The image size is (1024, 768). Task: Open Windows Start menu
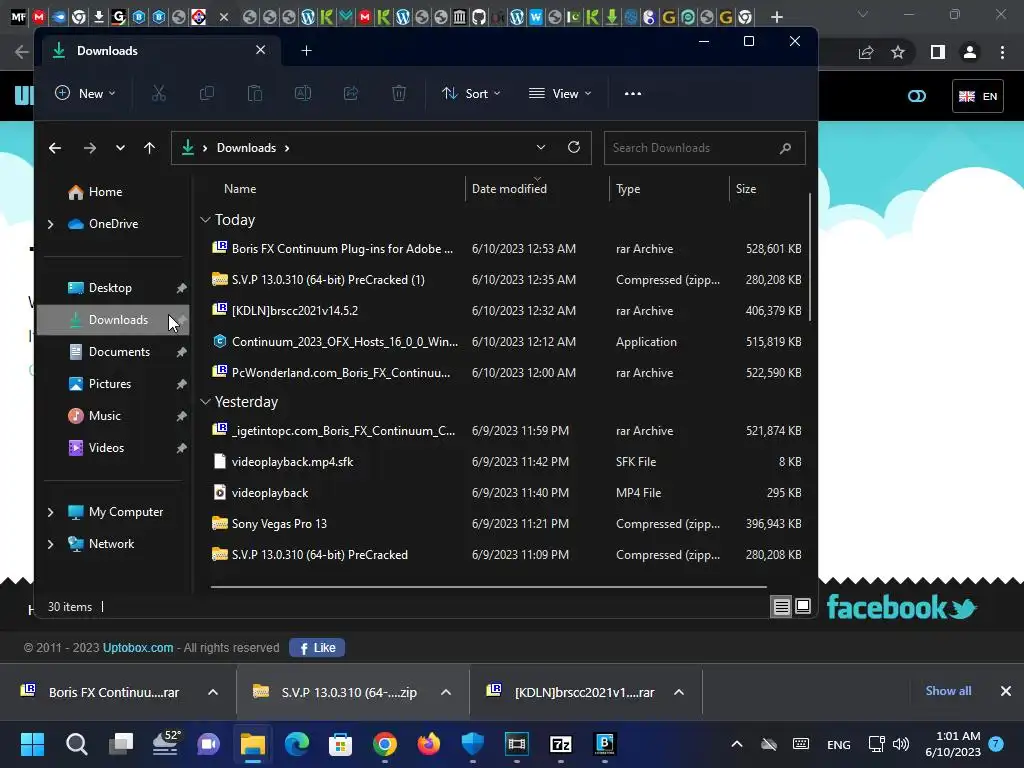click(x=33, y=744)
